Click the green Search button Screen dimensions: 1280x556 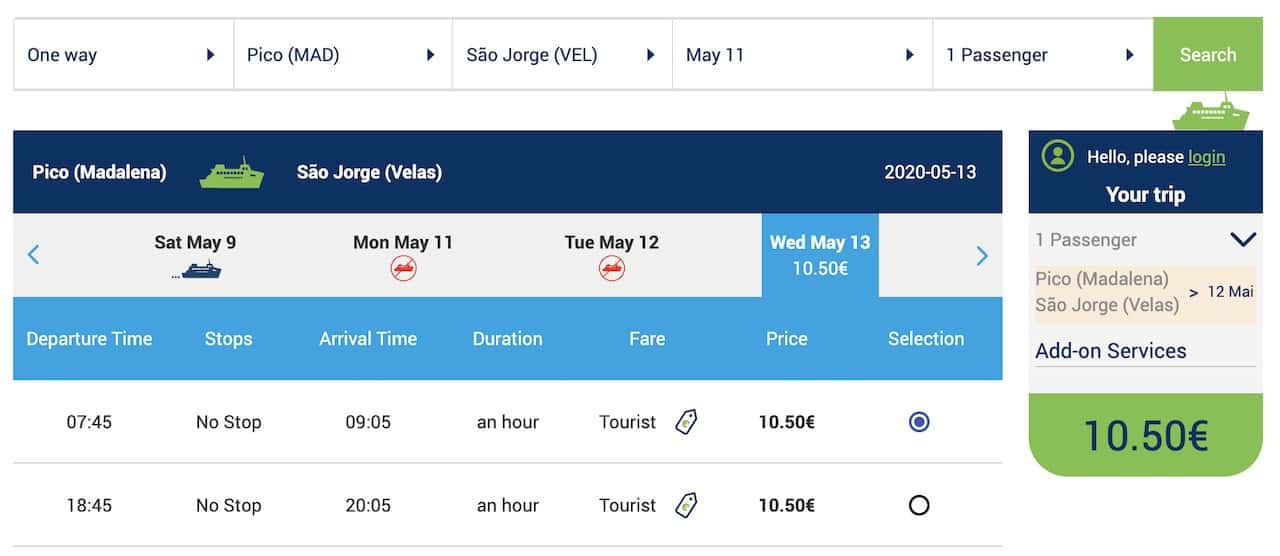pyautogui.click(x=1208, y=55)
